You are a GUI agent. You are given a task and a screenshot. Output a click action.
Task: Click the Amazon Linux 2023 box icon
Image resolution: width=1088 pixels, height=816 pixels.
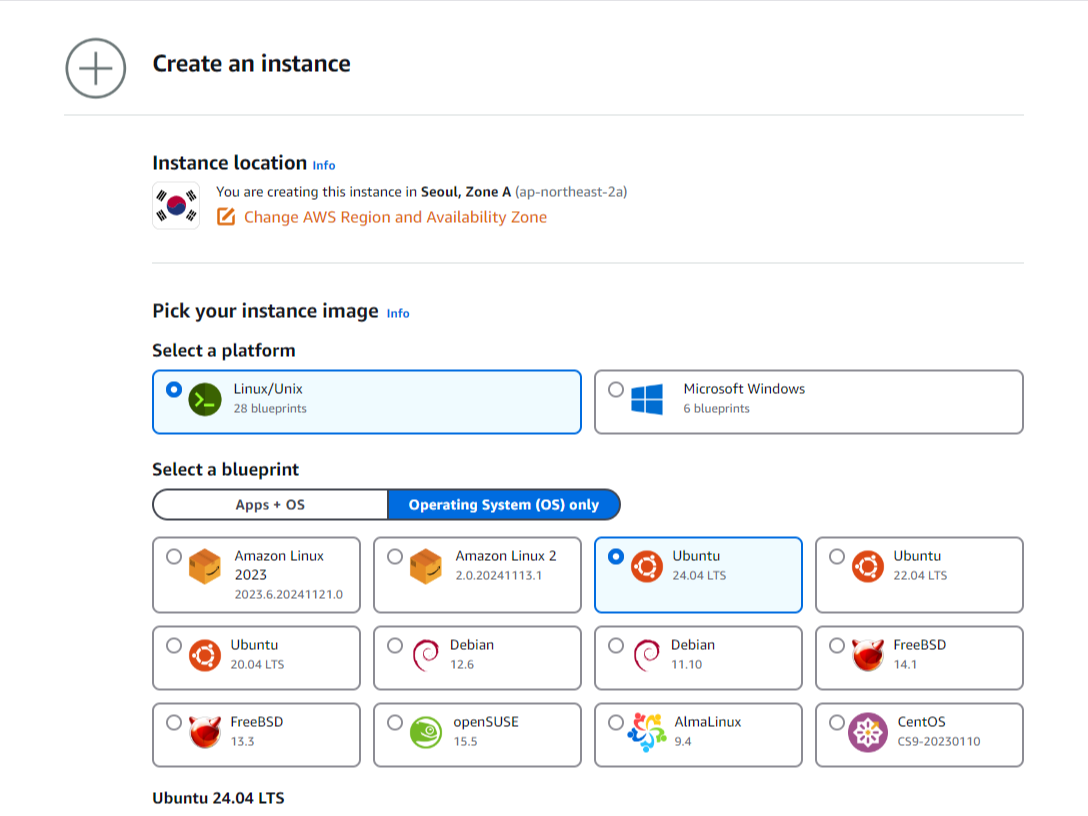click(205, 566)
